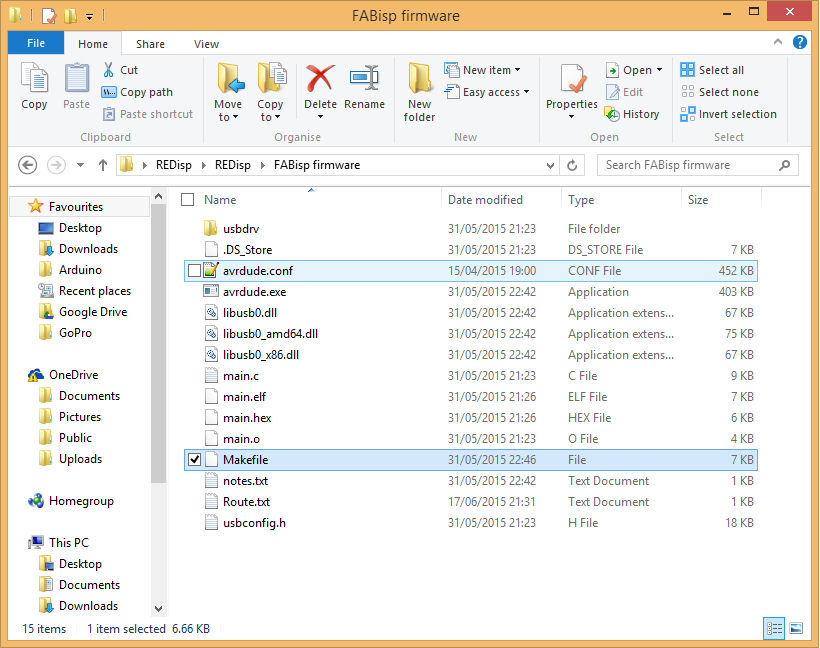The width and height of the screenshot is (820, 648).
Task: Click first REDisp breadcrumb in address bar
Action: (174, 165)
